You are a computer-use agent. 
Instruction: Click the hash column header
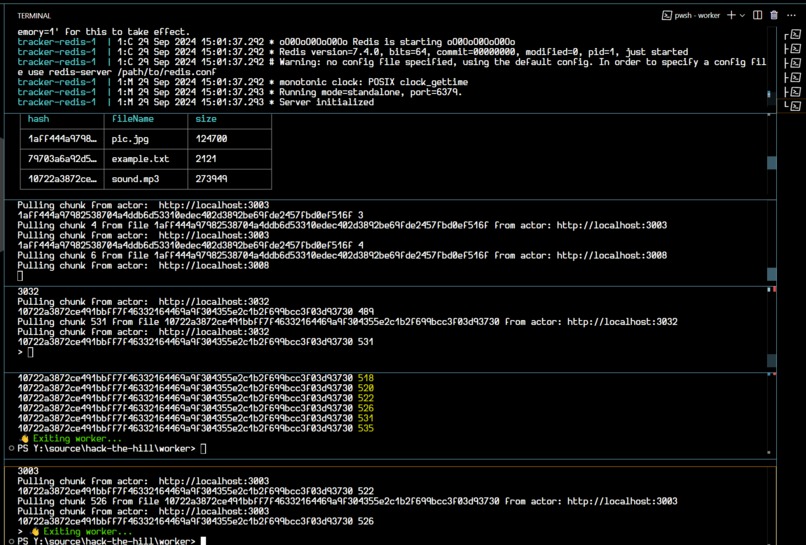[x=39, y=119]
